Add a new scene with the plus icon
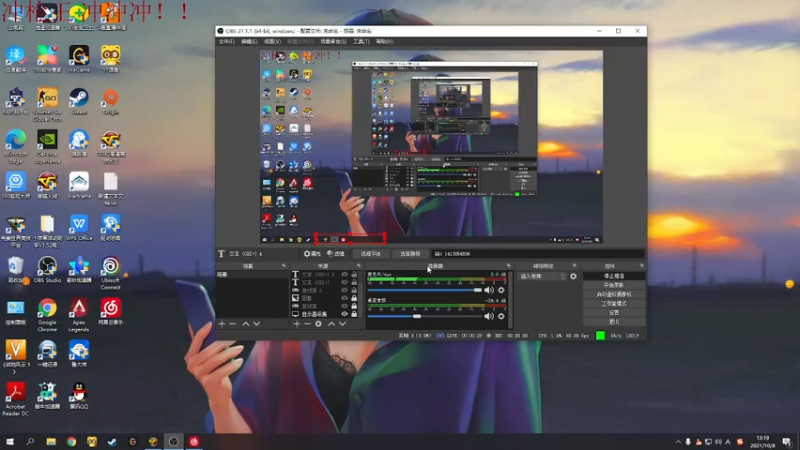This screenshot has width=800, height=450. point(221,324)
